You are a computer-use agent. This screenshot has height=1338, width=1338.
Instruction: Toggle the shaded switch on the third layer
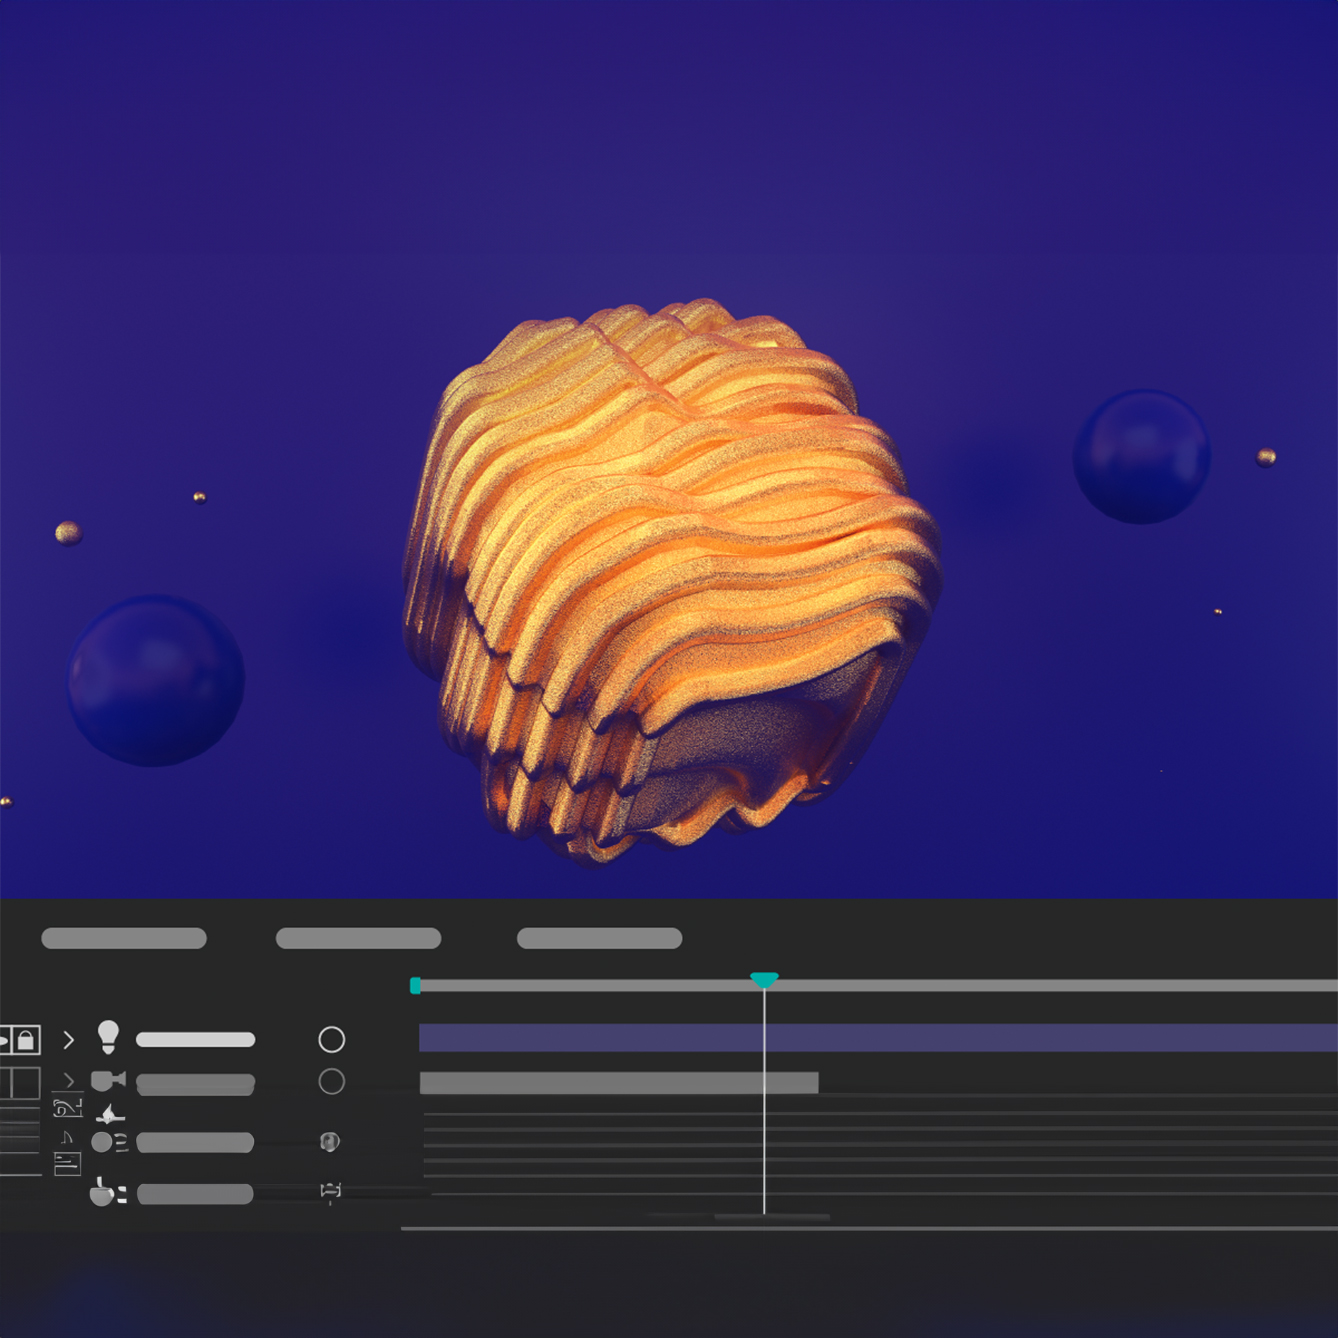(330, 1142)
